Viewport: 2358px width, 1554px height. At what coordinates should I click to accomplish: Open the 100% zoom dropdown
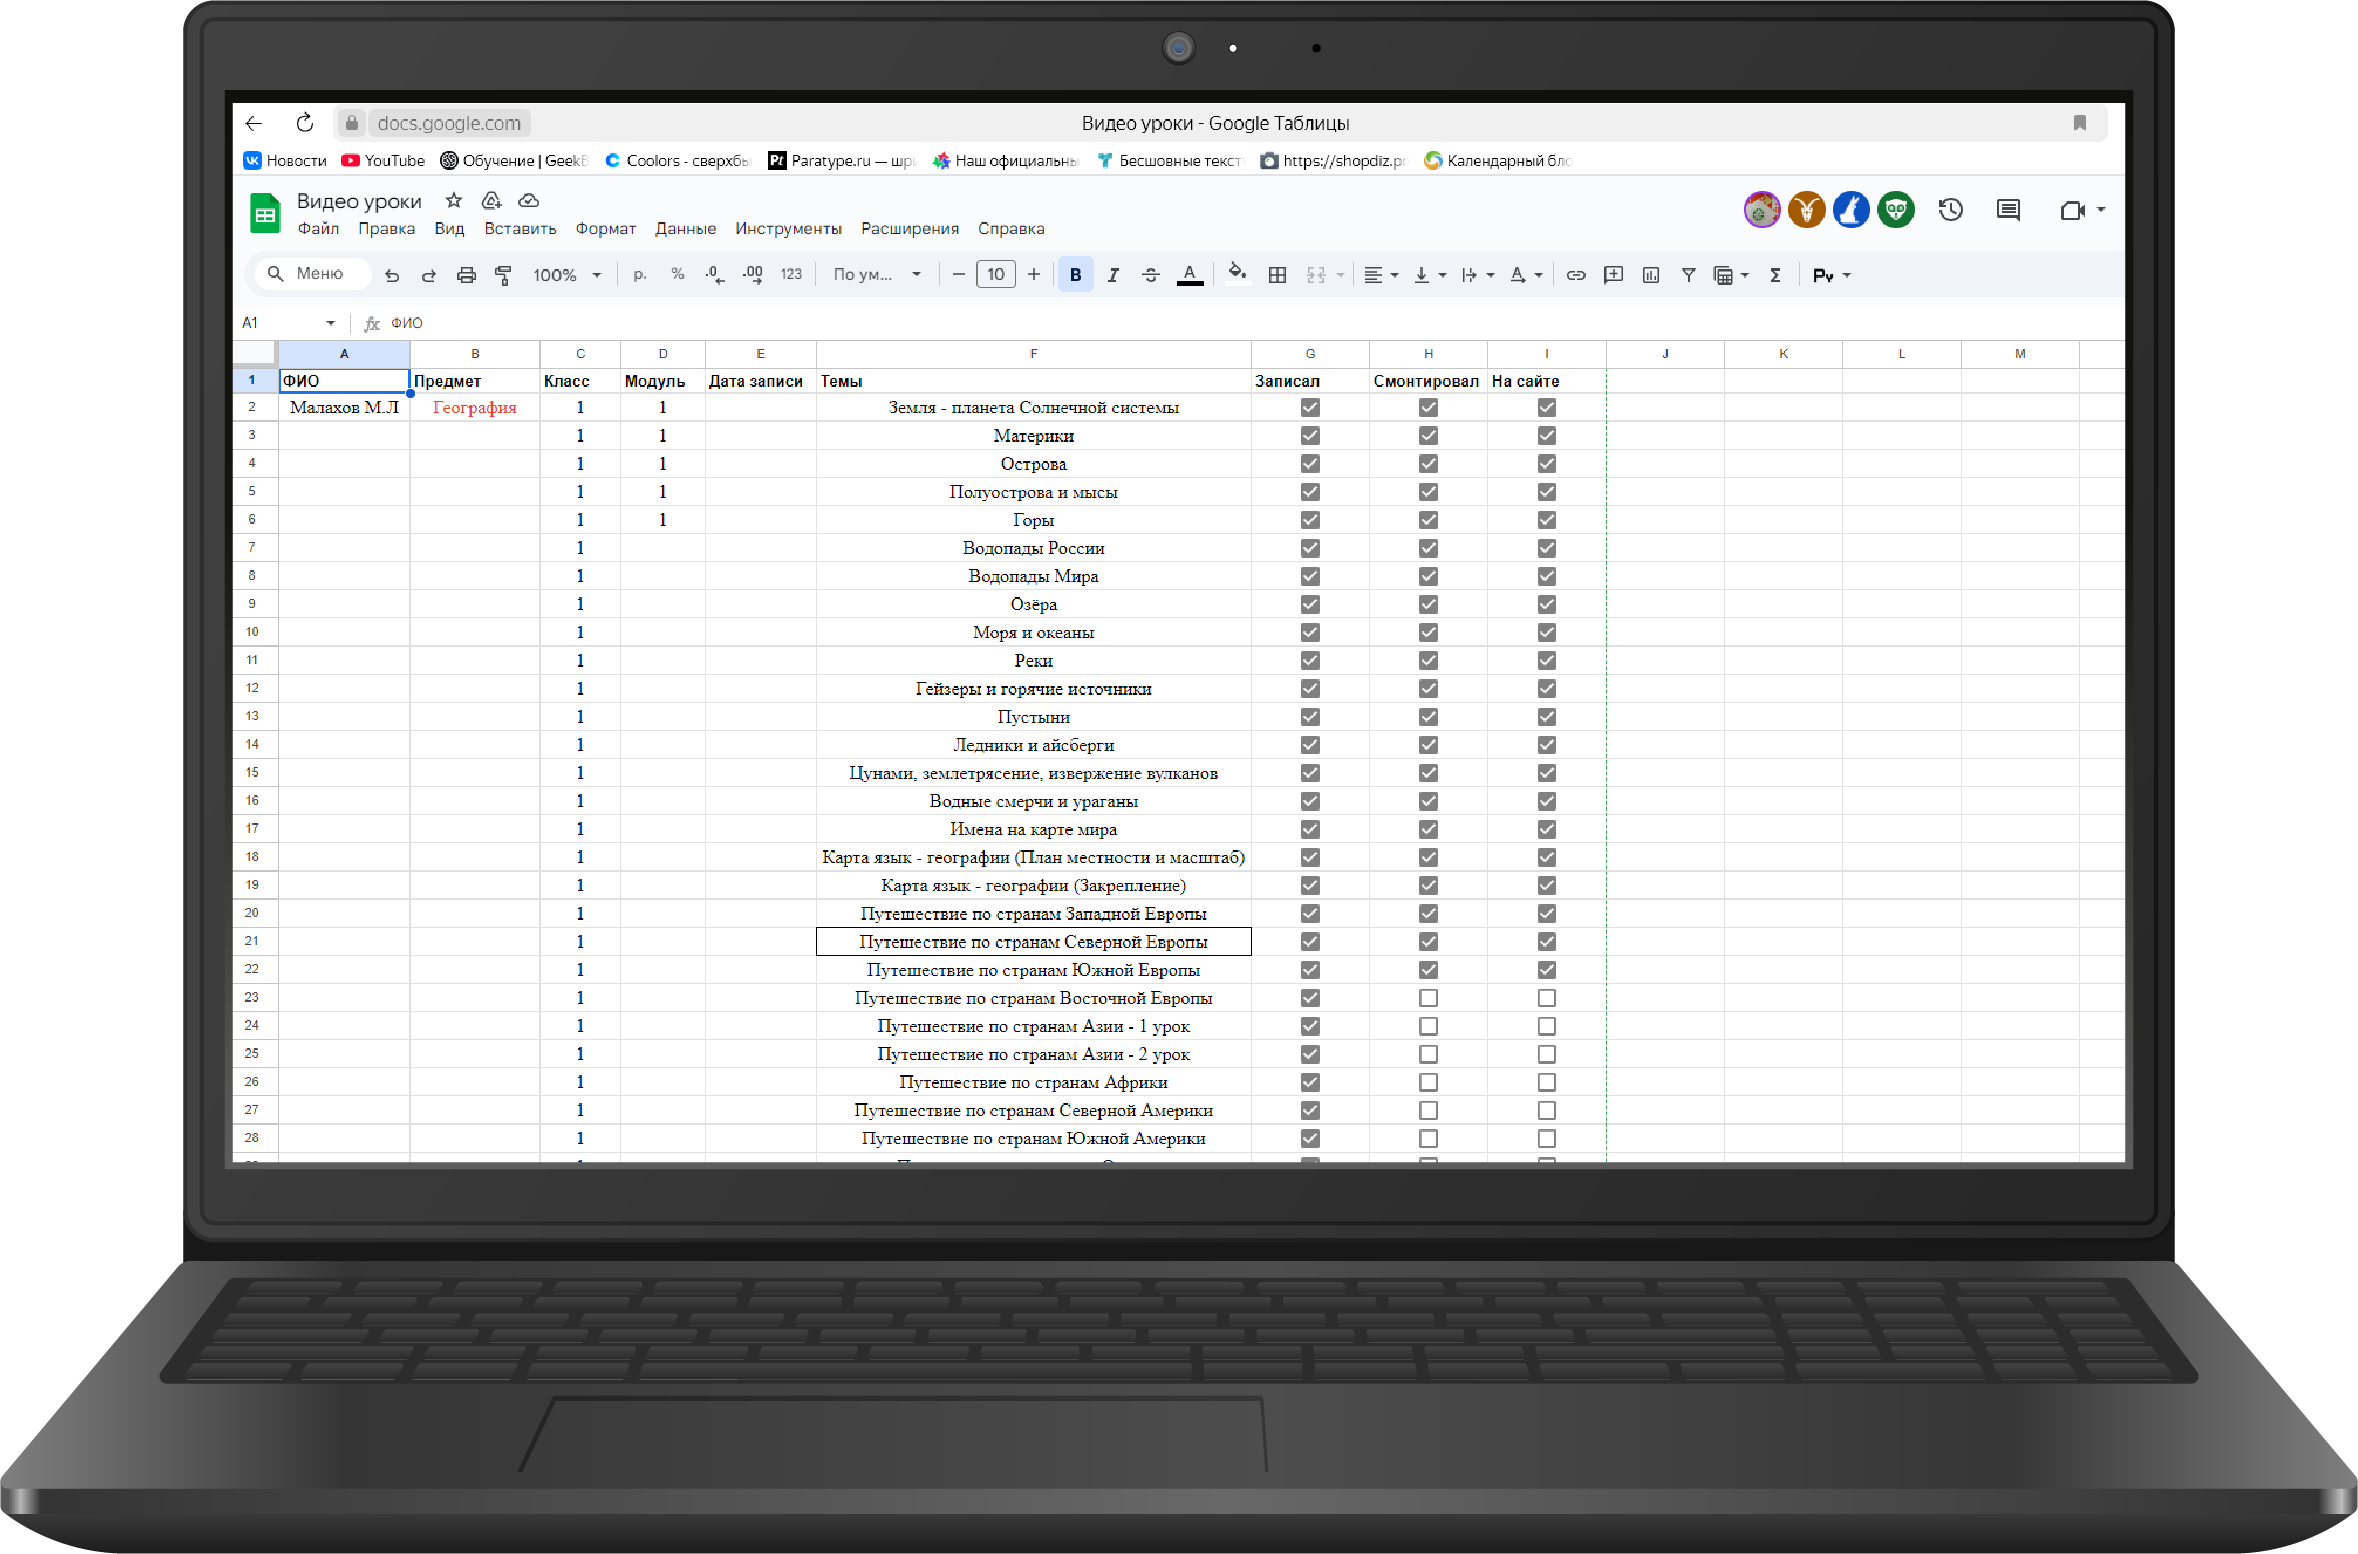[x=566, y=275]
